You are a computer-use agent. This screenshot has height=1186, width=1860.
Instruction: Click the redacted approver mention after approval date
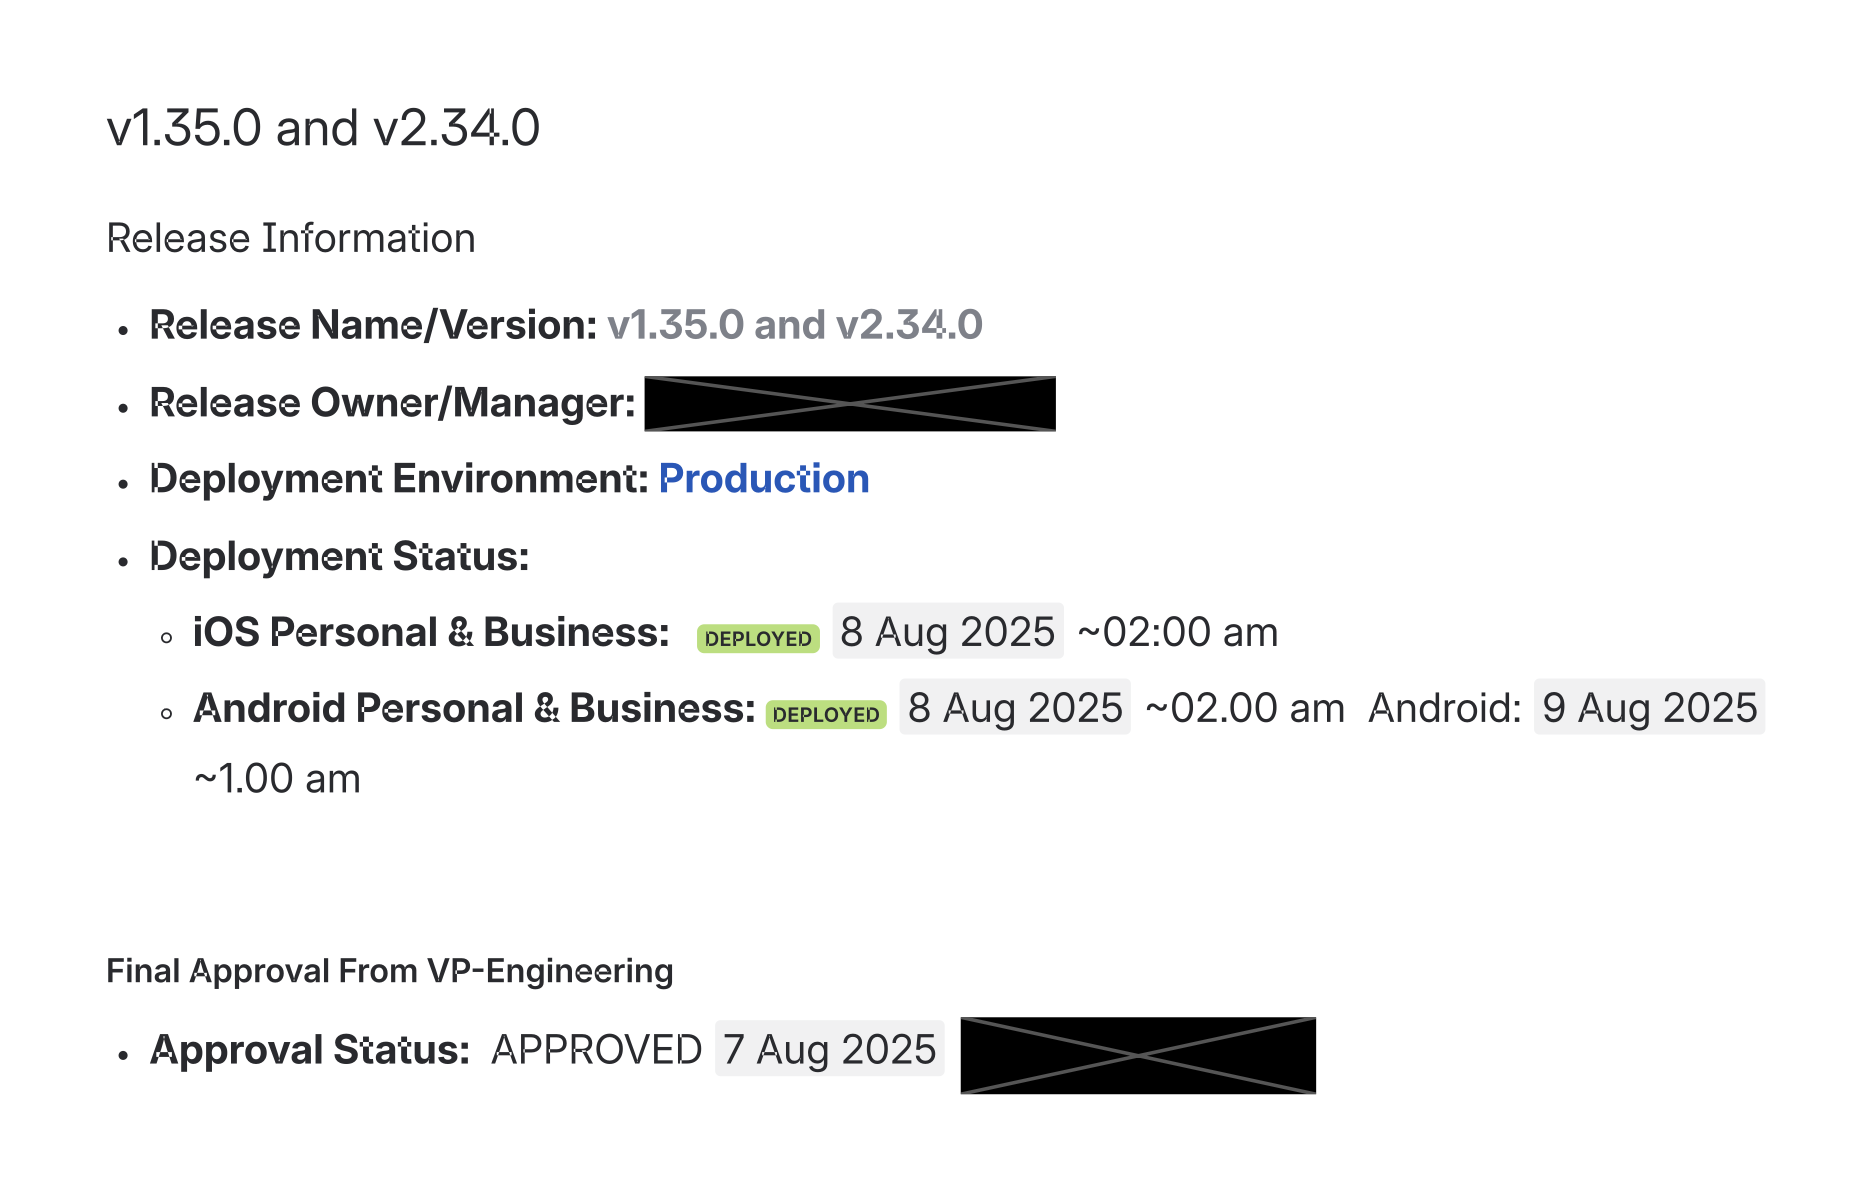pos(1138,1055)
